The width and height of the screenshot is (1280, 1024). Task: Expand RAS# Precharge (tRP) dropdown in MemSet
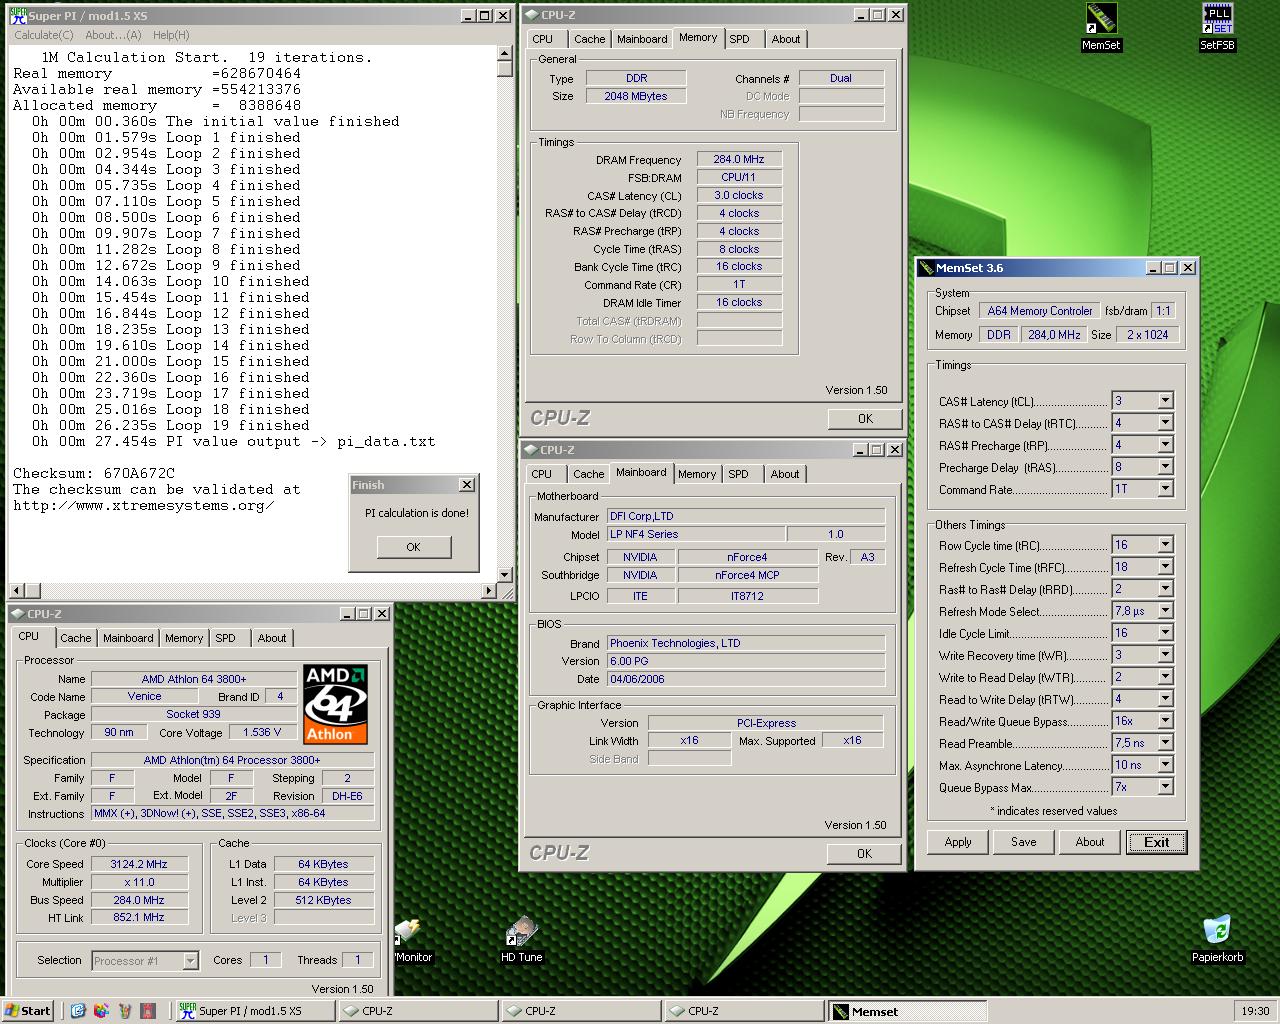pos(1165,445)
